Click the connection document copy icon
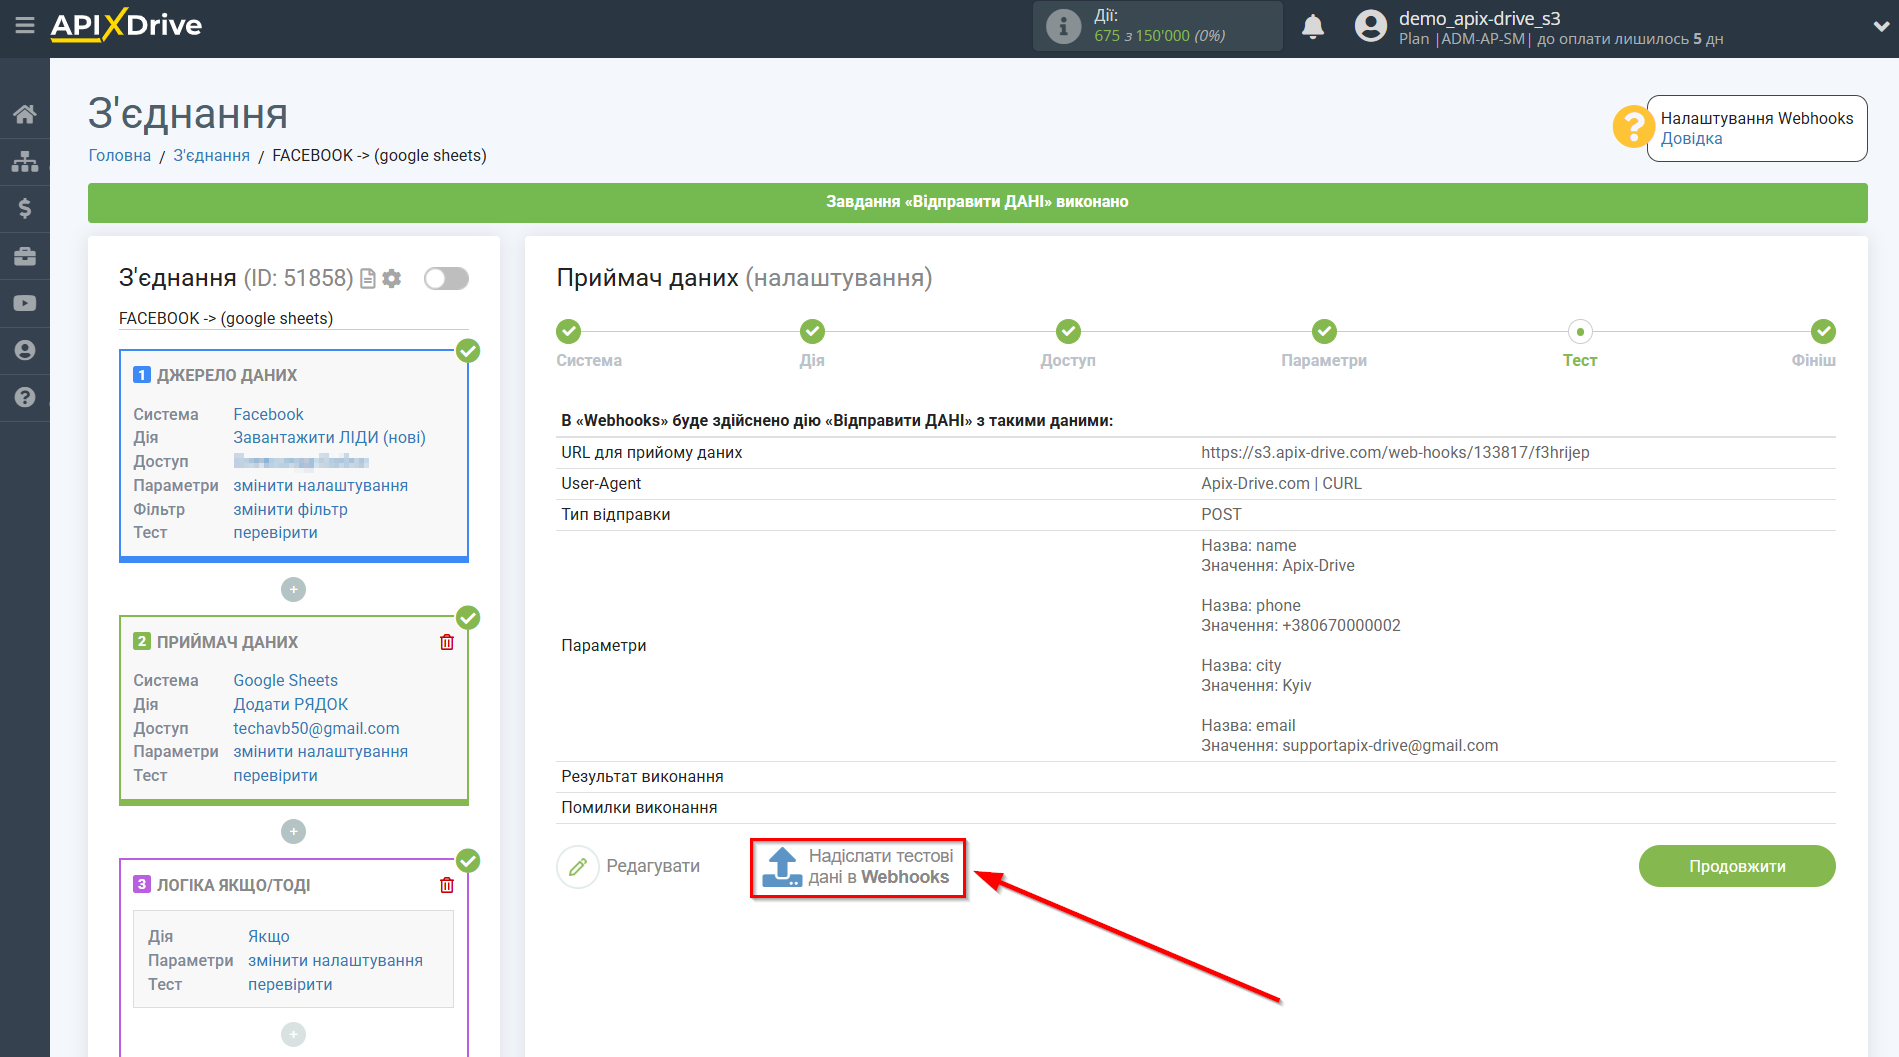Image resolution: width=1899 pixels, height=1057 pixels. (368, 279)
